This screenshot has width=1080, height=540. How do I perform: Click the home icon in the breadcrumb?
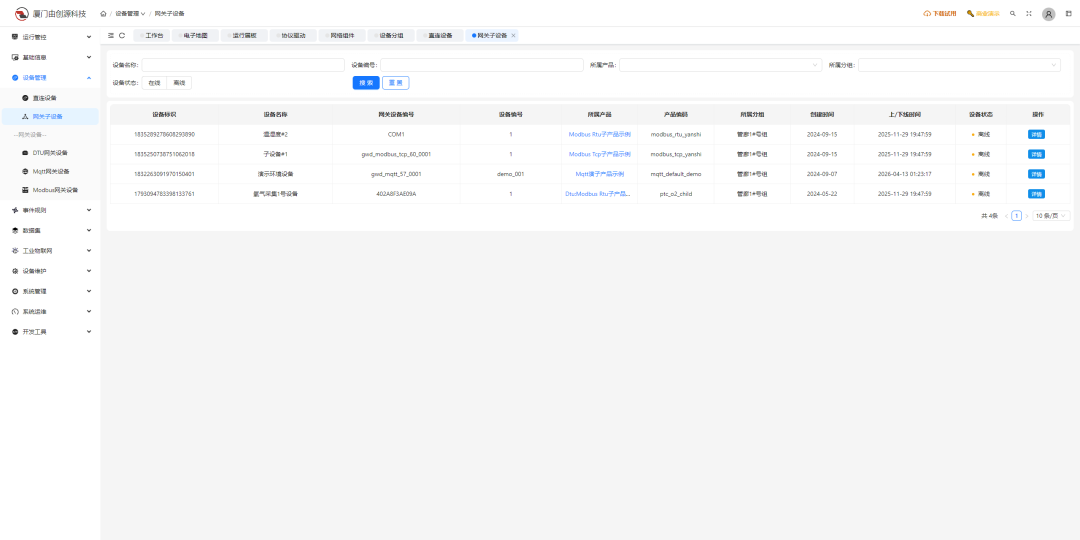click(x=104, y=14)
